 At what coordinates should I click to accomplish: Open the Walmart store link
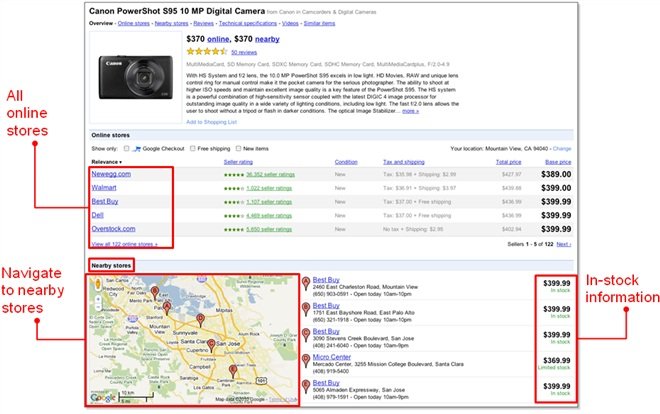pos(104,188)
